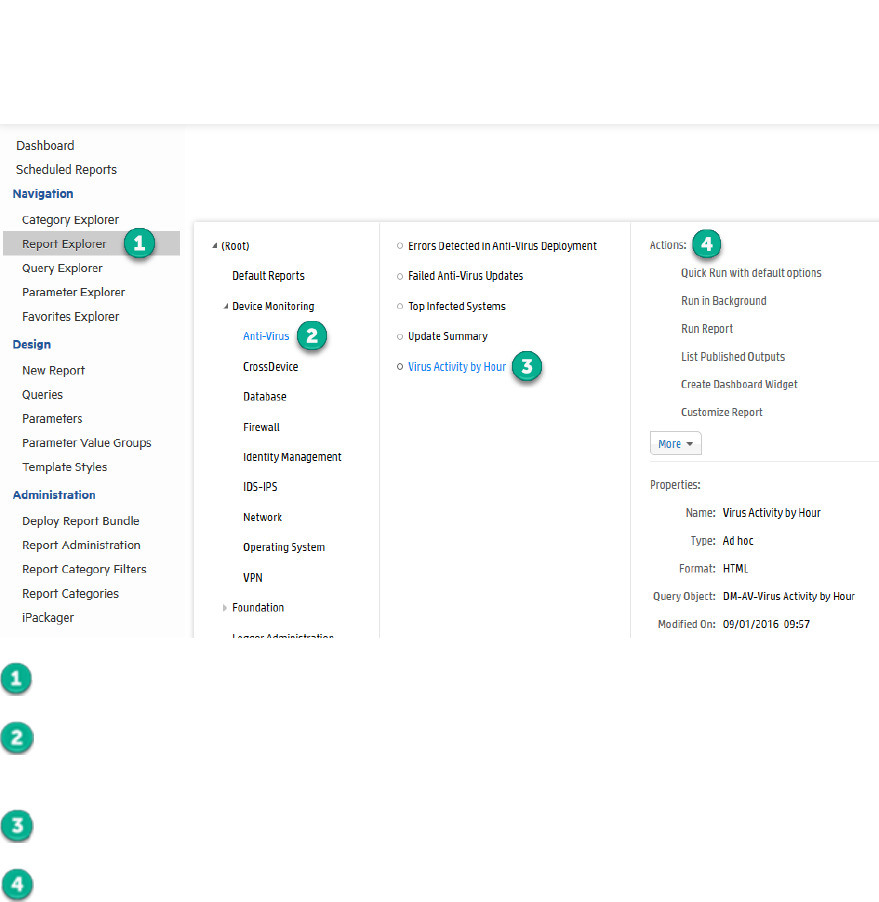The height and width of the screenshot is (902, 879).
Task: Open the More actions dropdown
Action: click(676, 444)
